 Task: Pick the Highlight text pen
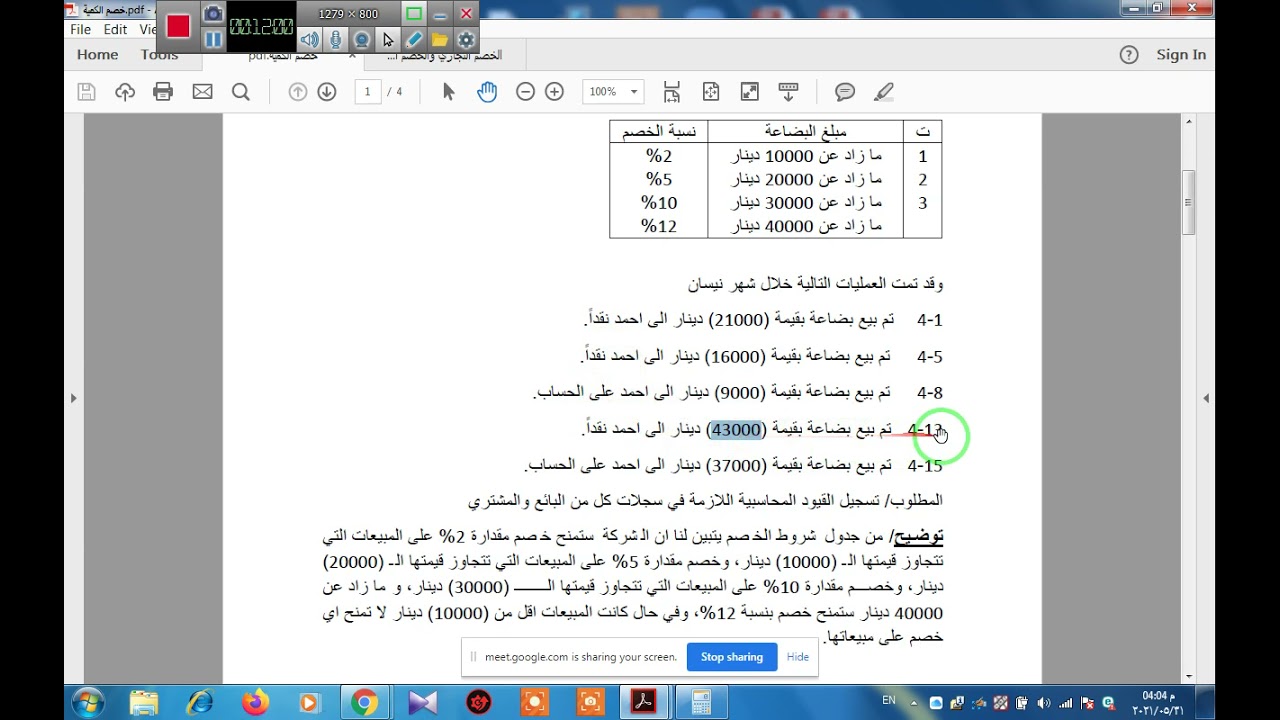[x=883, y=92]
